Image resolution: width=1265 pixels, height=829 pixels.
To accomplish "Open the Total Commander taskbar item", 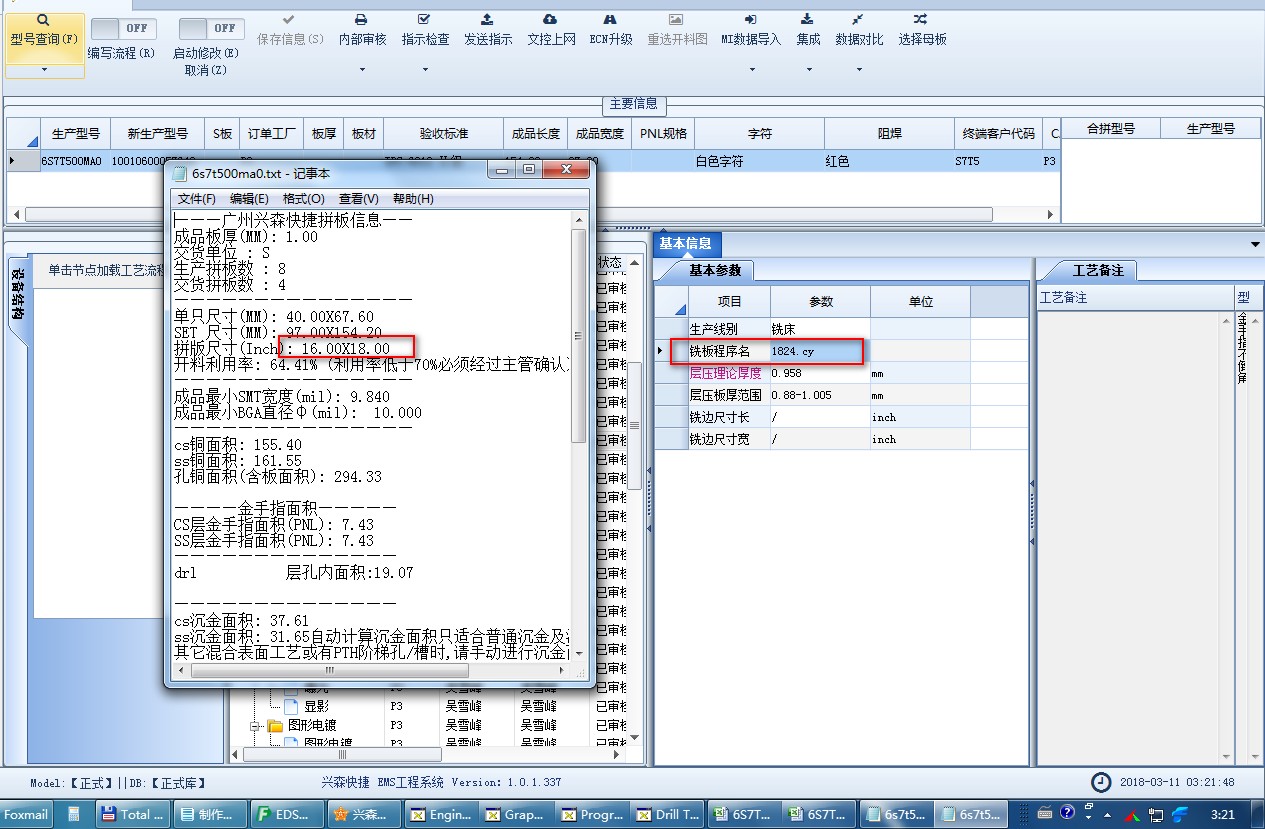I will [135, 814].
